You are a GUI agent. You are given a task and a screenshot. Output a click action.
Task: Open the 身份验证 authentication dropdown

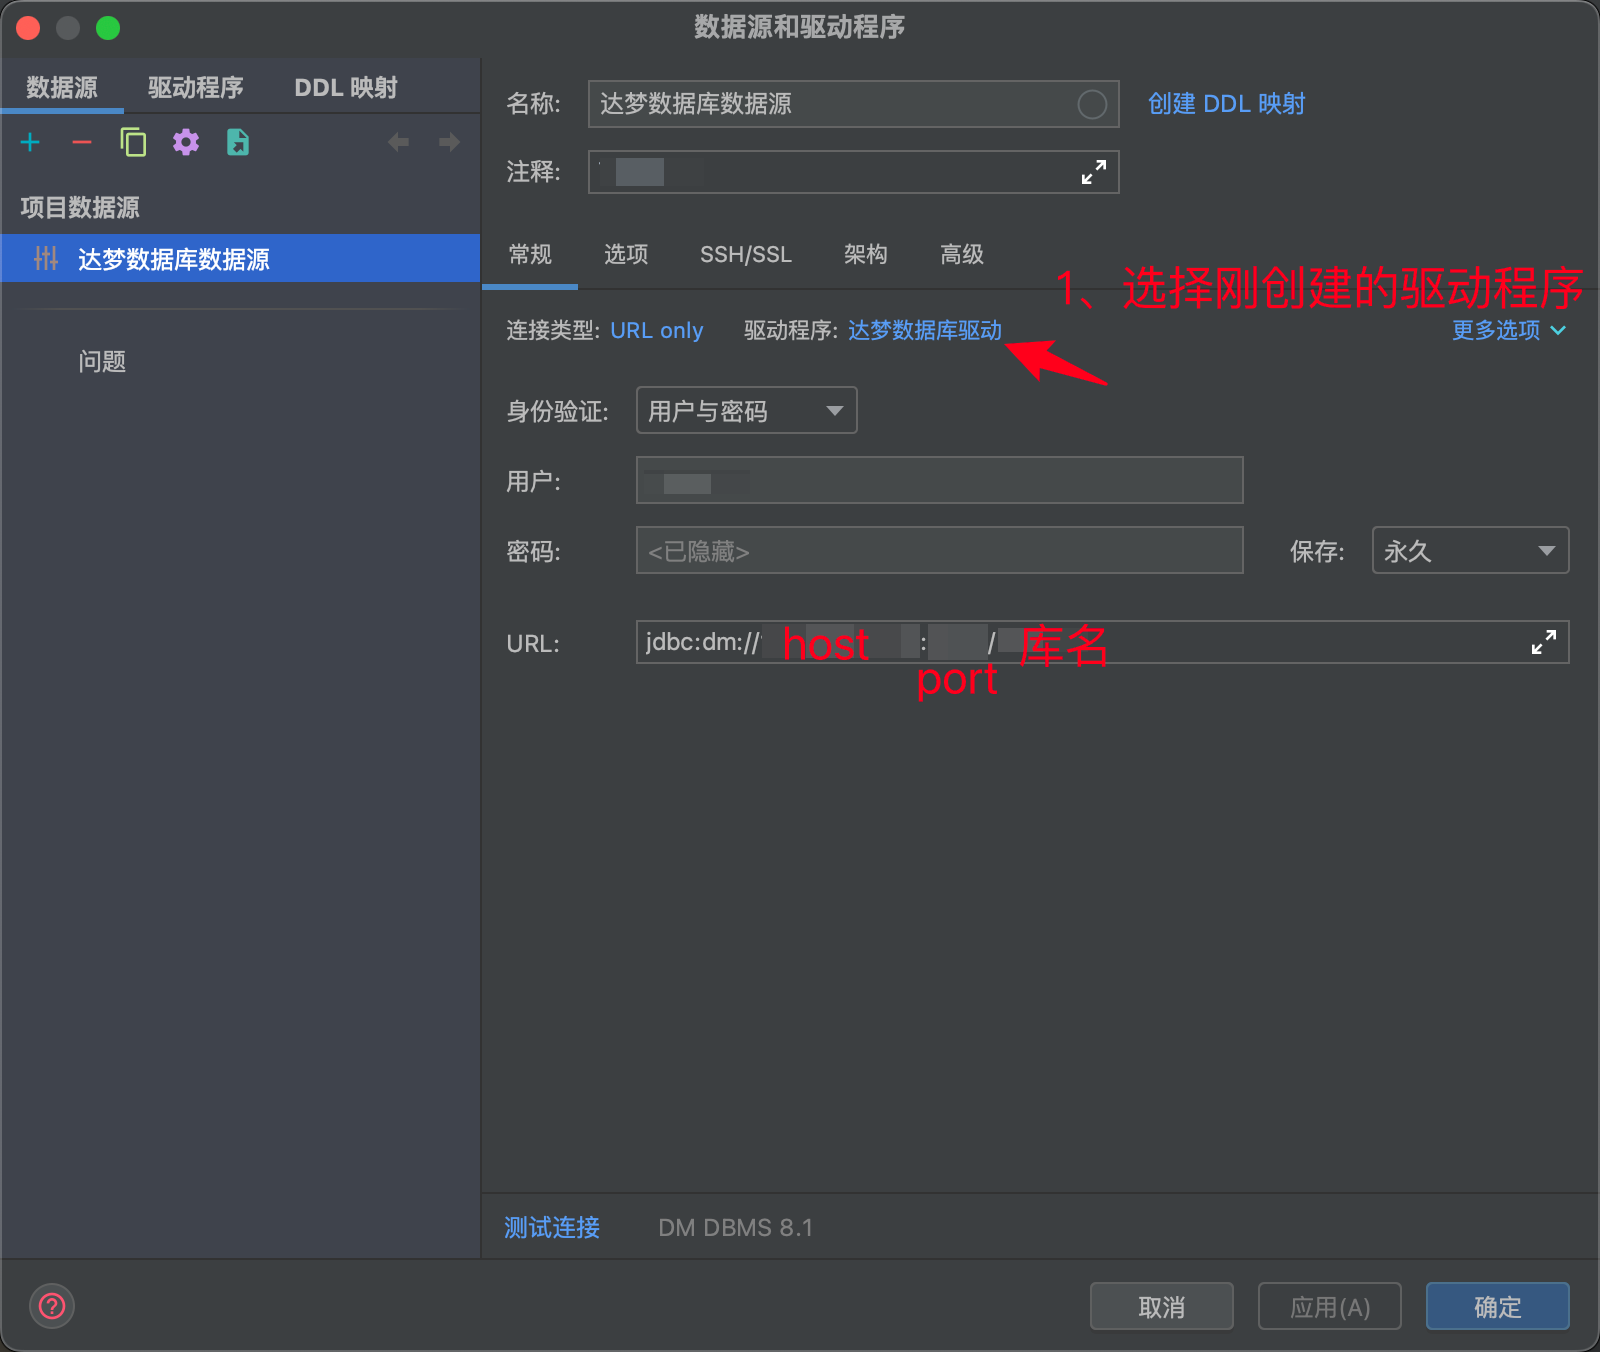click(x=746, y=411)
